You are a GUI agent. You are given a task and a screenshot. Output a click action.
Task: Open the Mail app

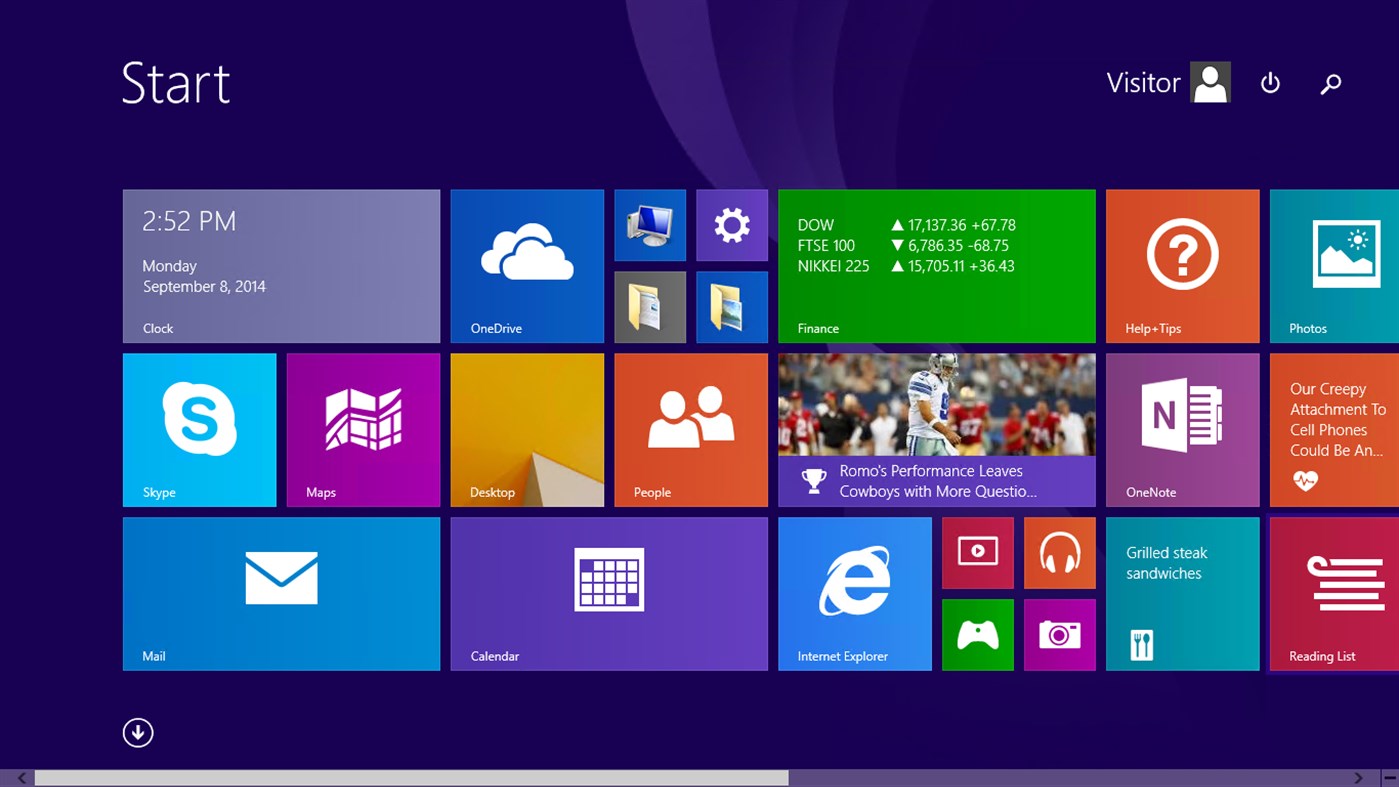tap(281, 593)
